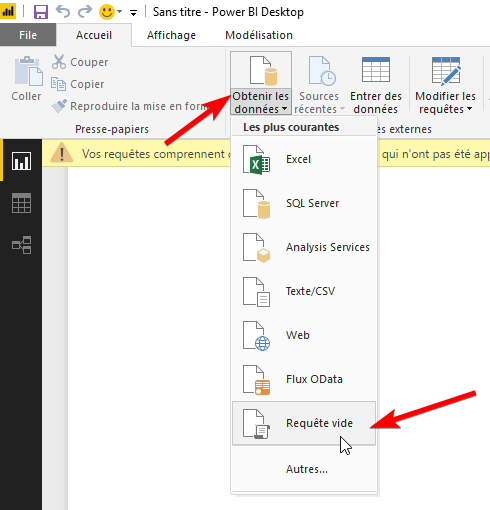Click the Save icon in the title bar
This screenshot has height=510, width=490.
(x=41, y=12)
